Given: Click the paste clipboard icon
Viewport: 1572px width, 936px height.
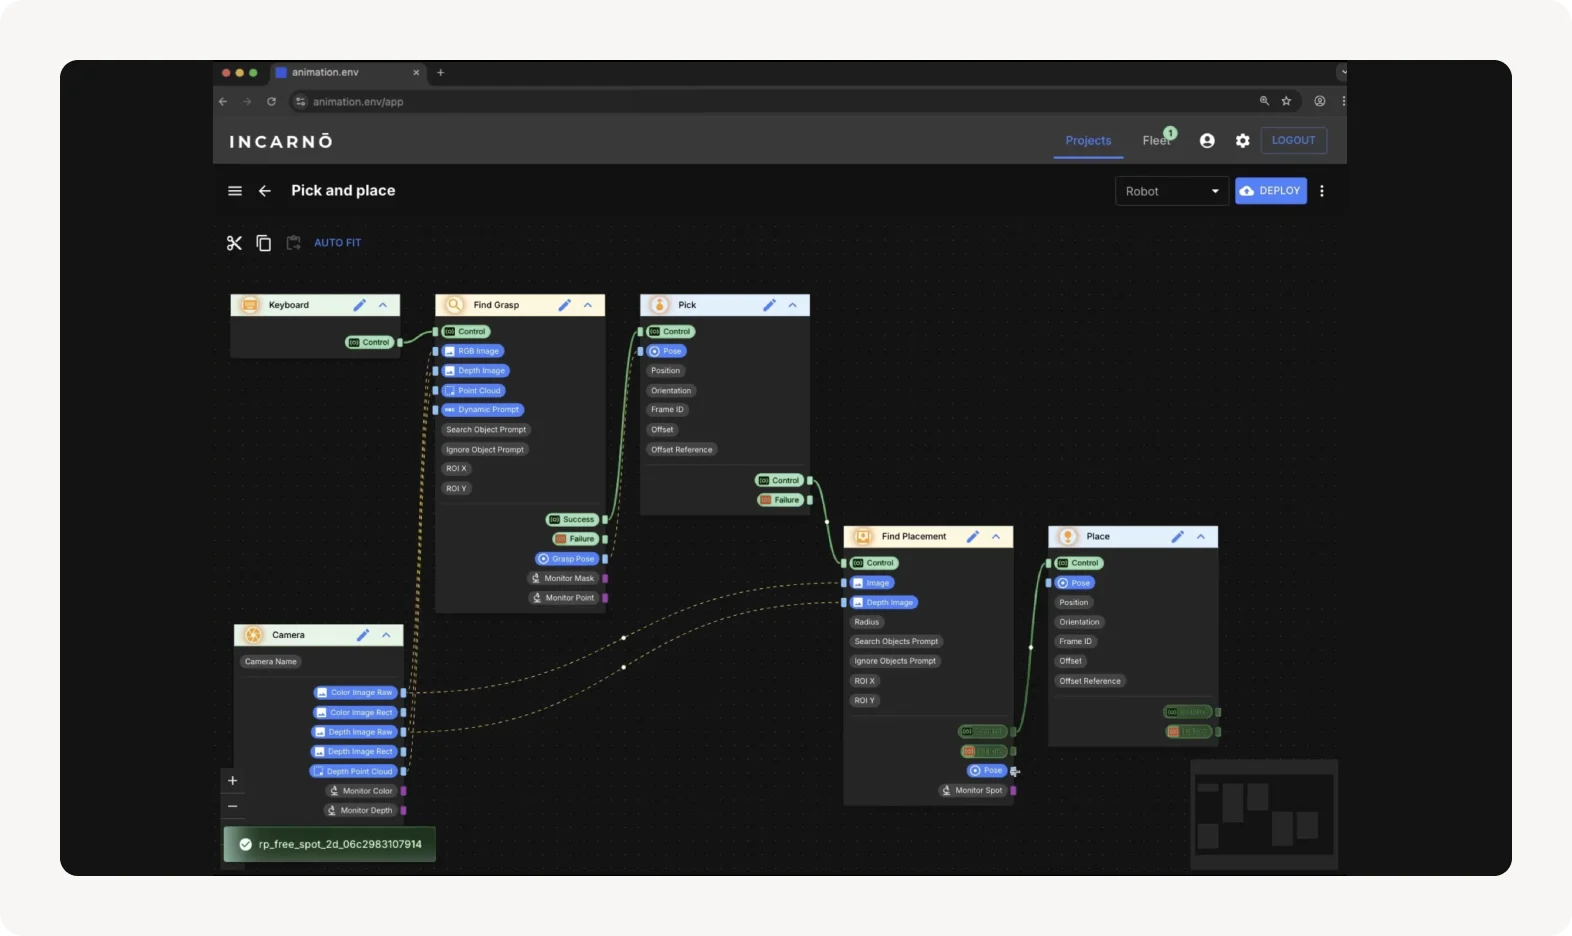Looking at the screenshot, I should (x=293, y=243).
